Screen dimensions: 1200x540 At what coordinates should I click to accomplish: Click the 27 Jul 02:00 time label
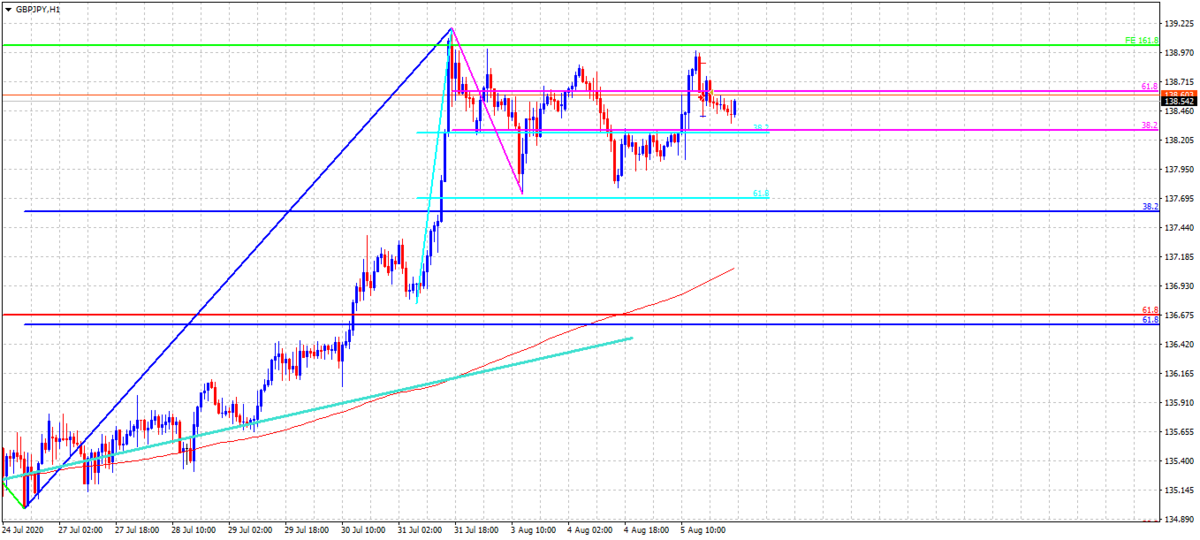(x=79, y=529)
